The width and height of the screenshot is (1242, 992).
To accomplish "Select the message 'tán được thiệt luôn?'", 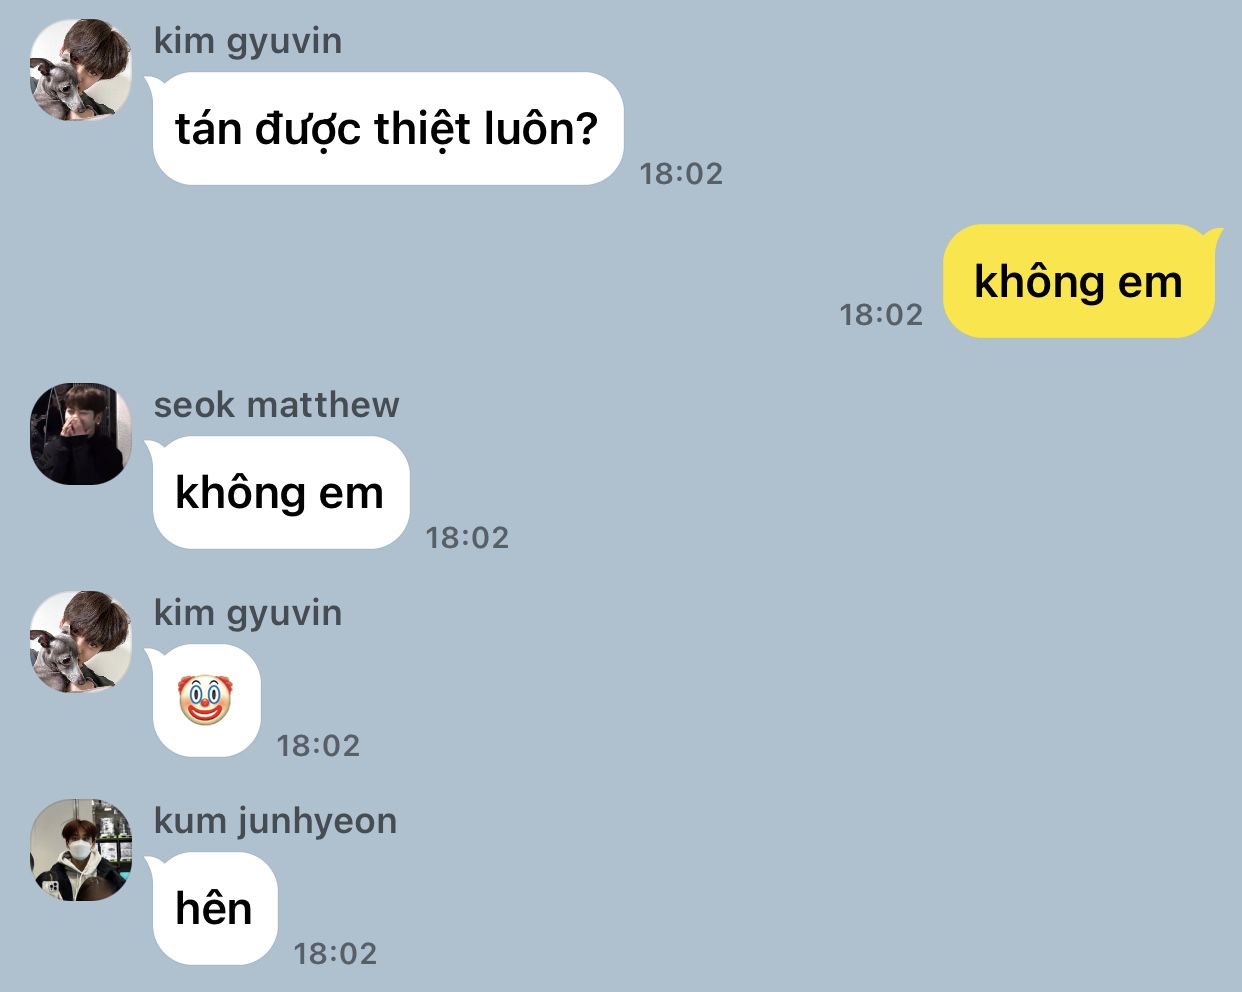I will (387, 129).
